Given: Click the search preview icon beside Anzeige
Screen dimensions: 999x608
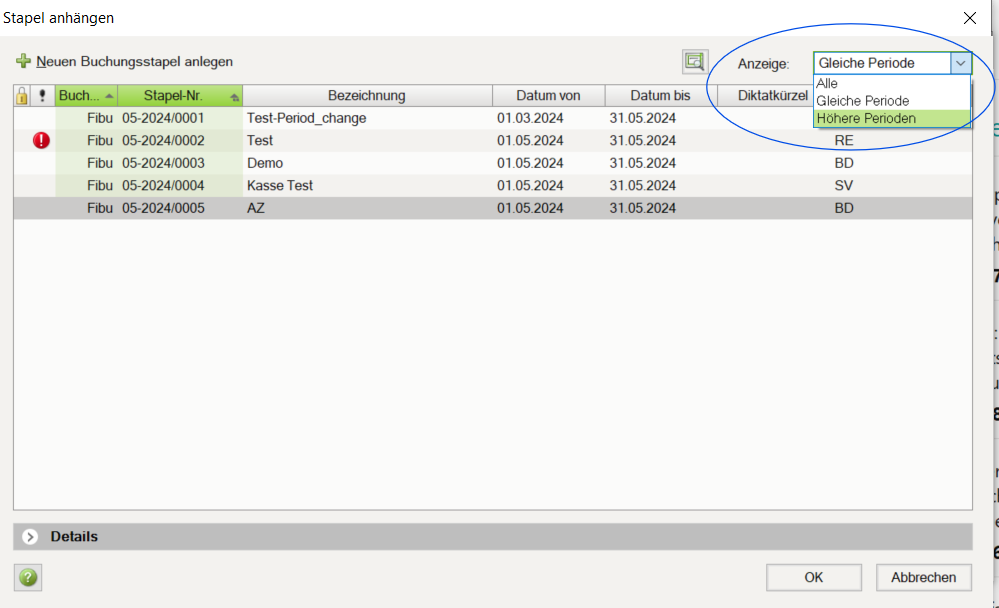Looking at the screenshot, I should coord(694,62).
